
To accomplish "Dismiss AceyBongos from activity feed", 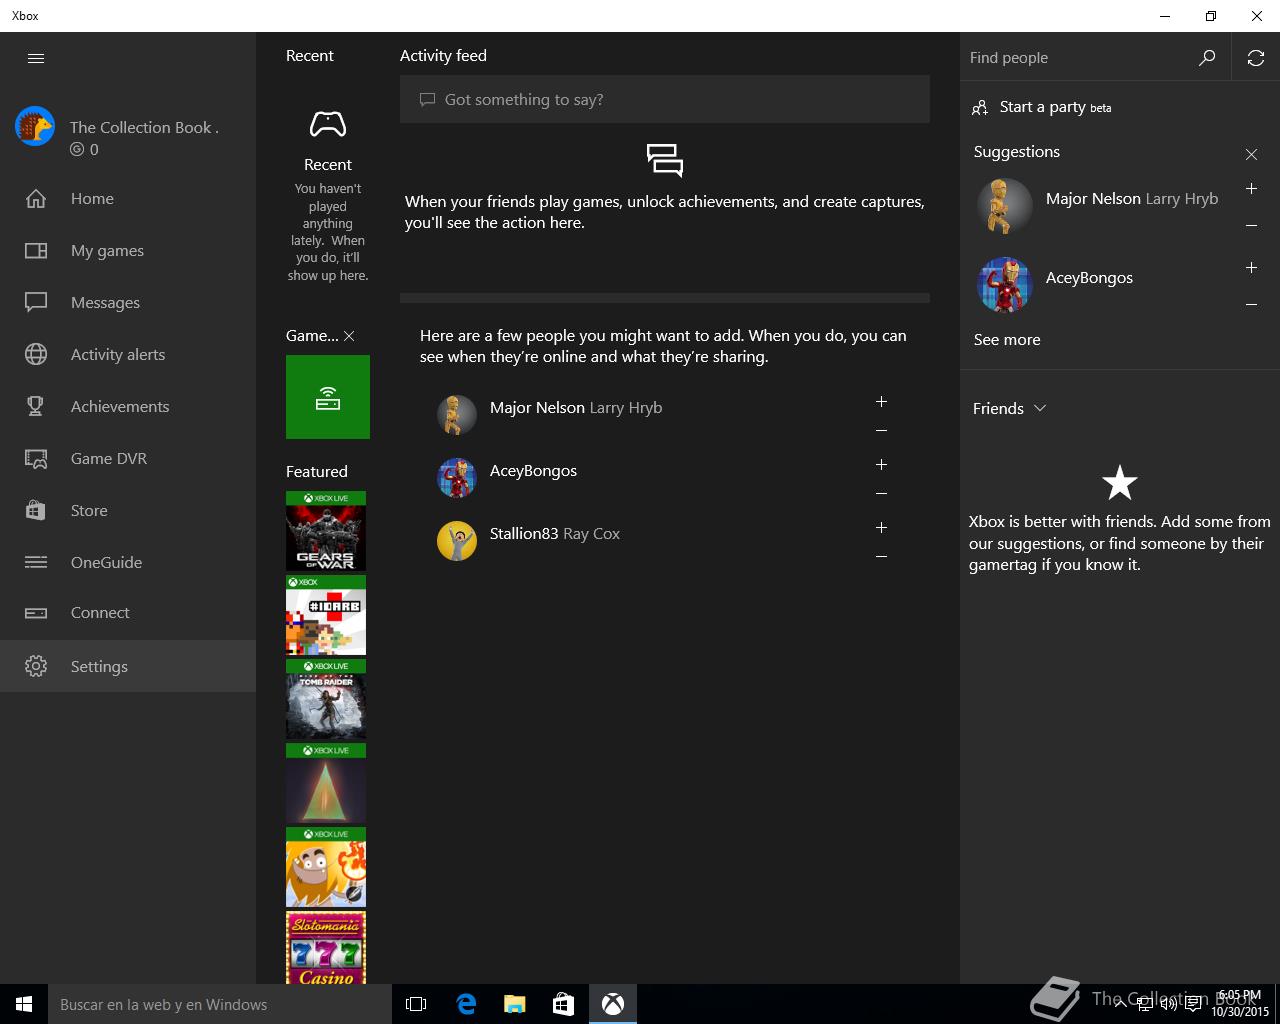I will point(881,494).
